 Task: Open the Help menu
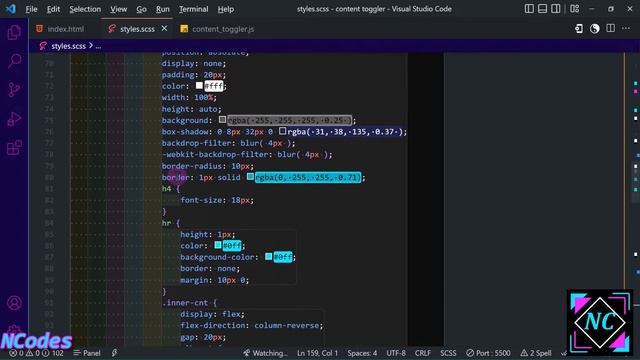pyautogui.click(x=226, y=9)
